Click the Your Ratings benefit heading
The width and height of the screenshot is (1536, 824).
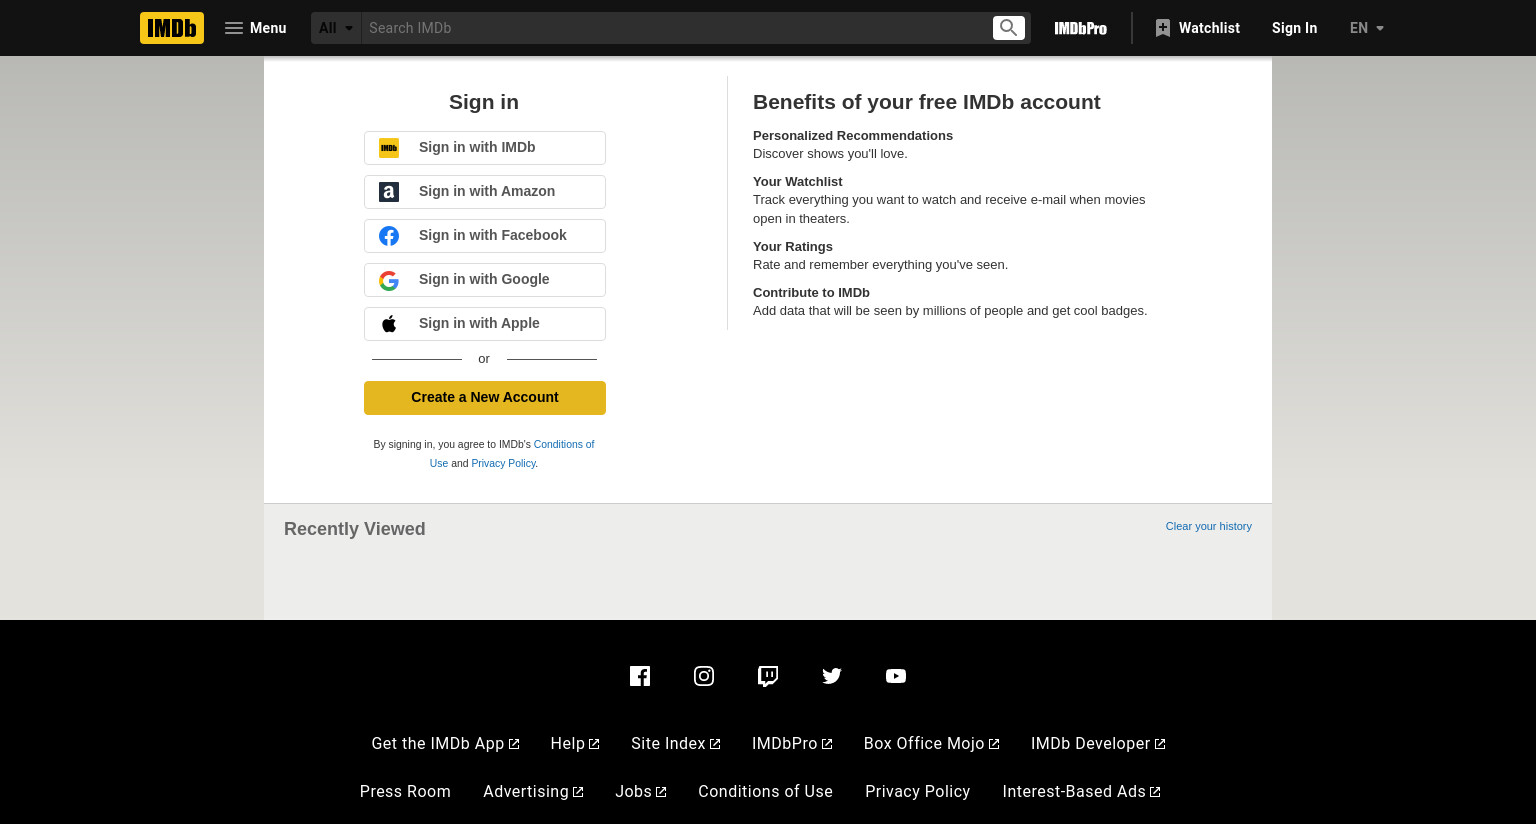click(x=792, y=246)
